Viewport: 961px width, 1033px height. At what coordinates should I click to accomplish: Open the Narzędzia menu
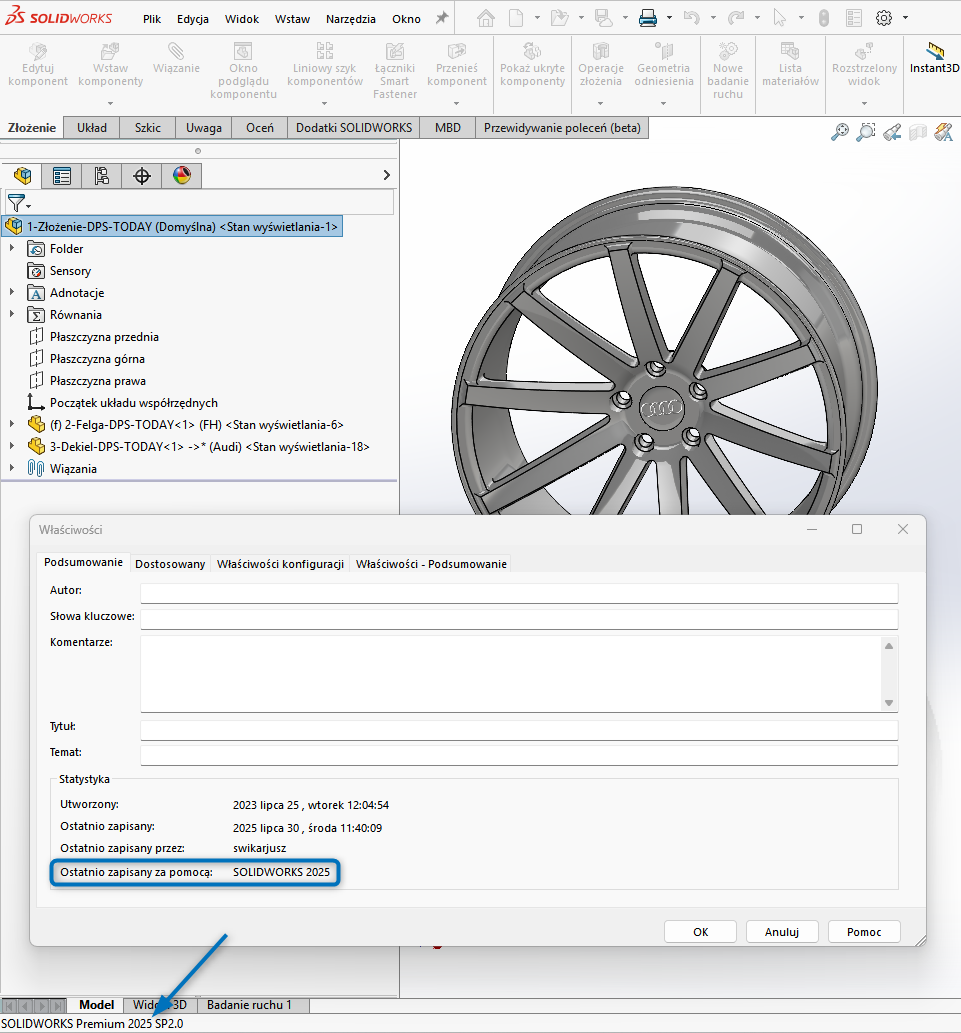(350, 19)
